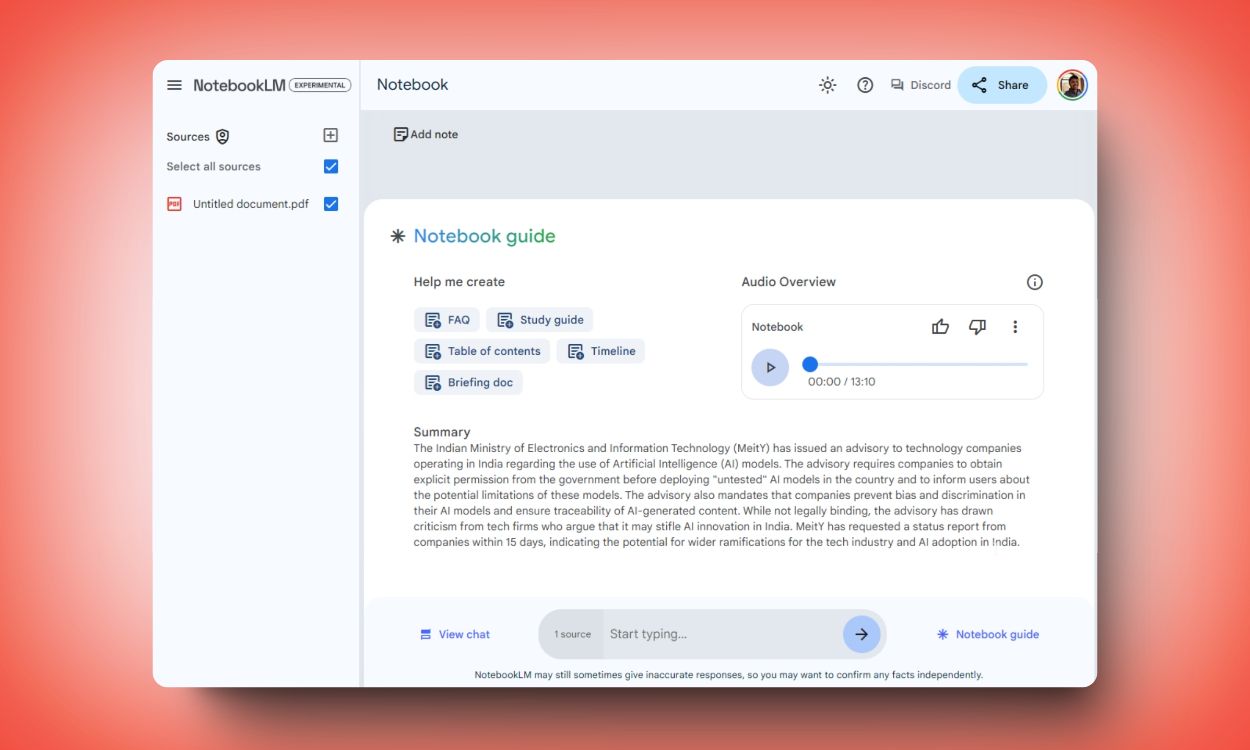Share the notebook

point(1001,85)
